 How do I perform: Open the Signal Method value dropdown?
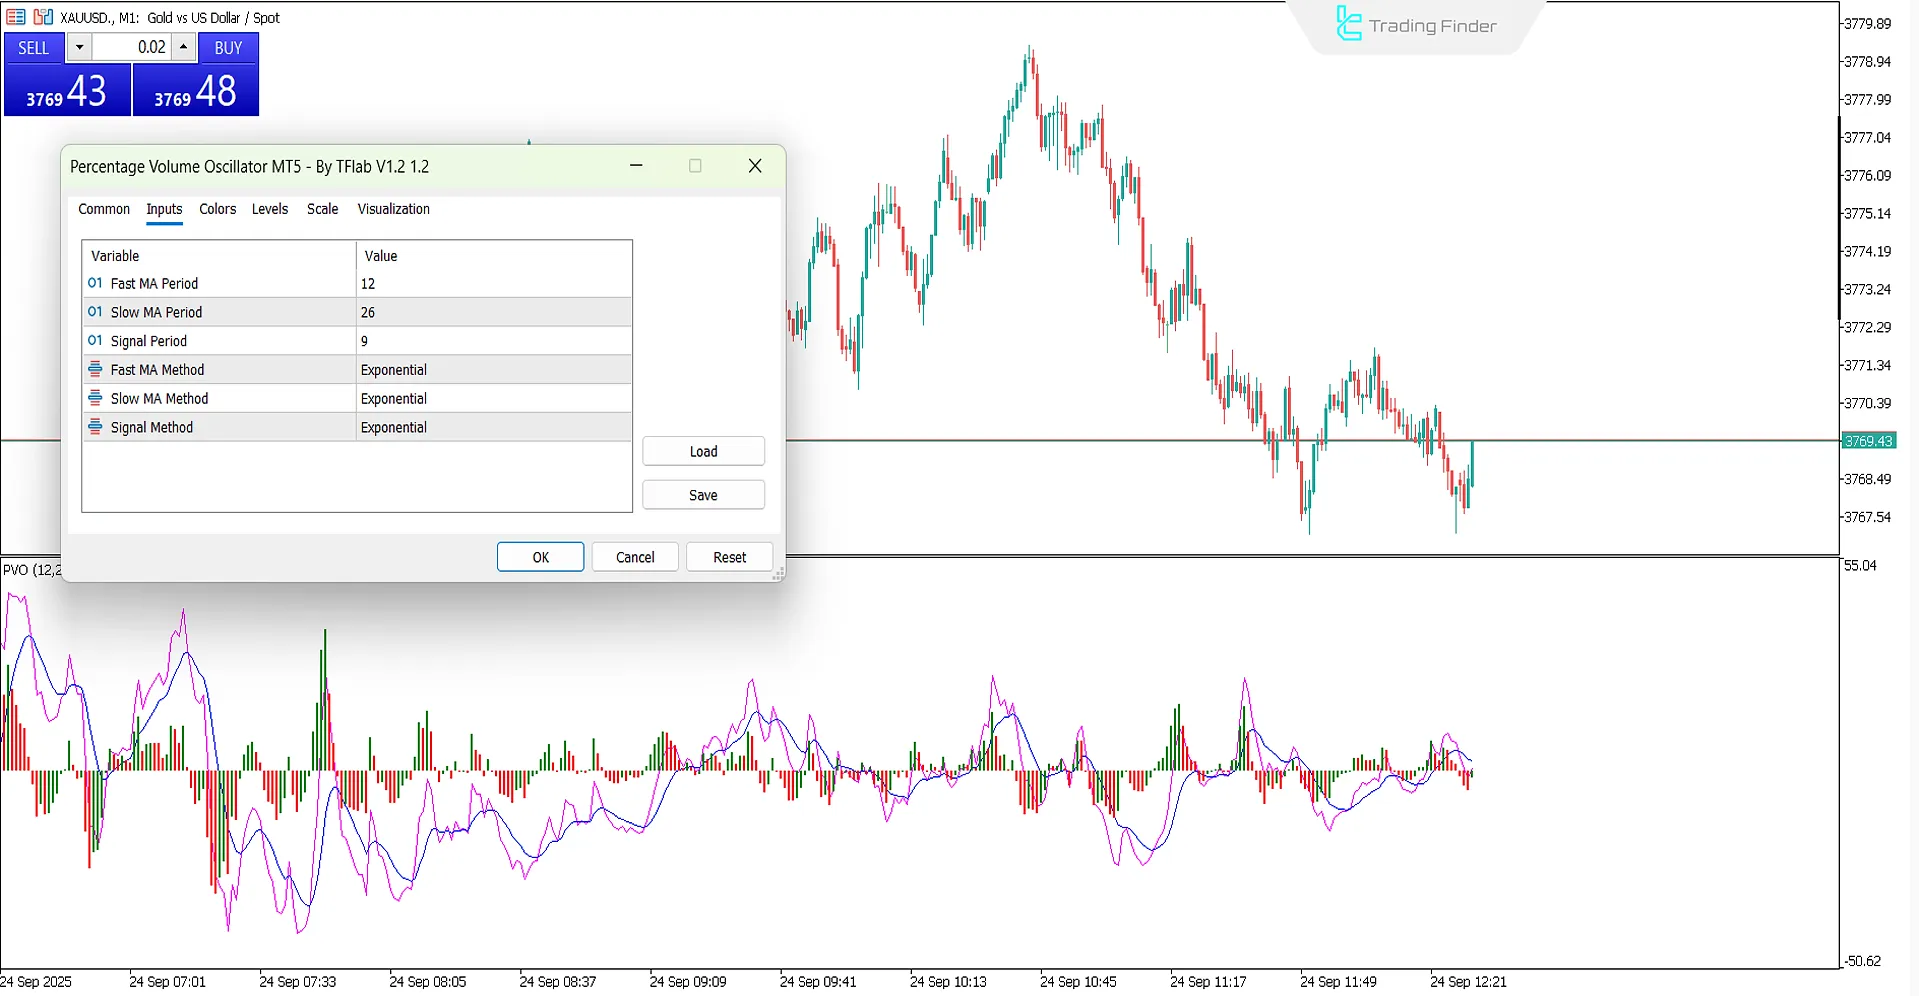(493, 427)
